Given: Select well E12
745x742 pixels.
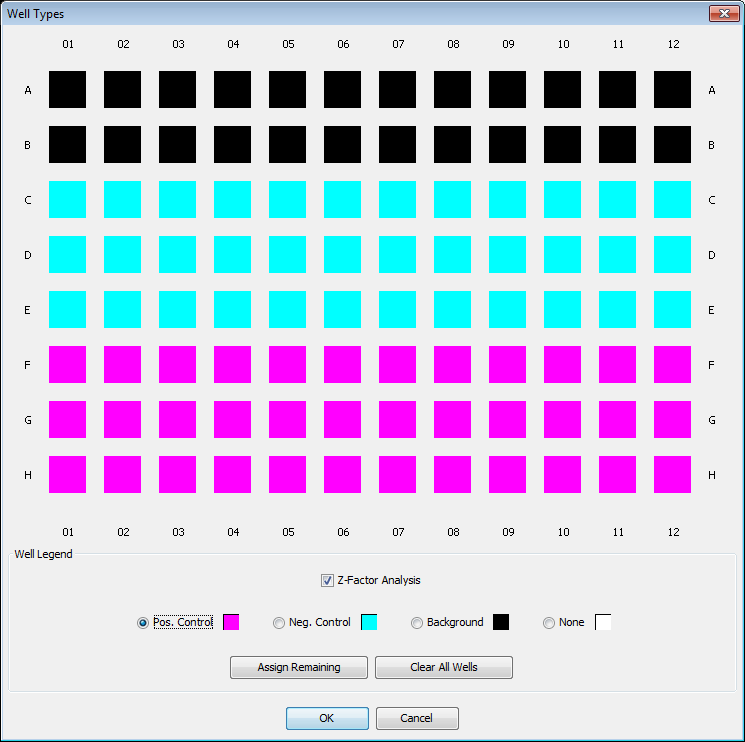Looking at the screenshot, I should pos(672,310).
